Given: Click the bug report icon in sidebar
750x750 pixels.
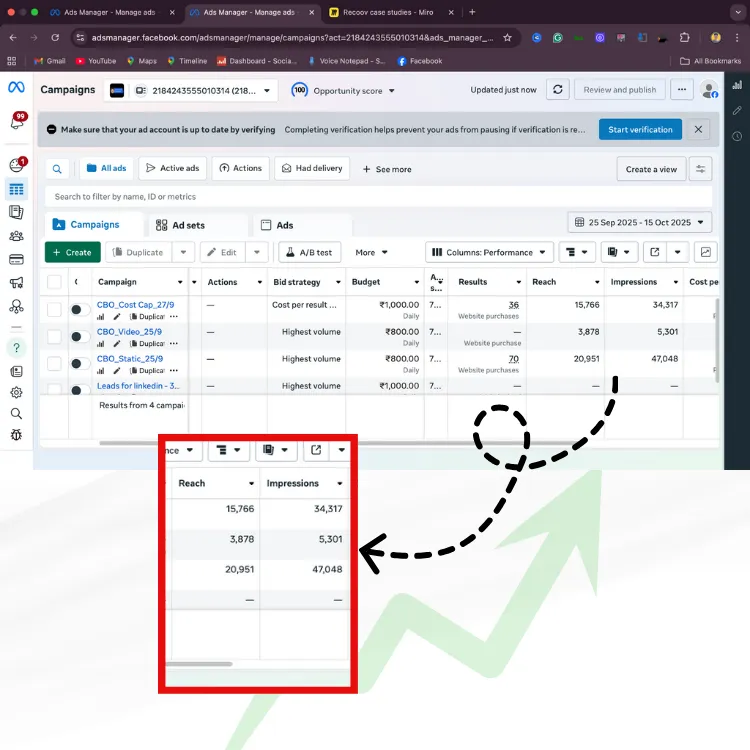Looking at the screenshot, I should pos(16,435).
